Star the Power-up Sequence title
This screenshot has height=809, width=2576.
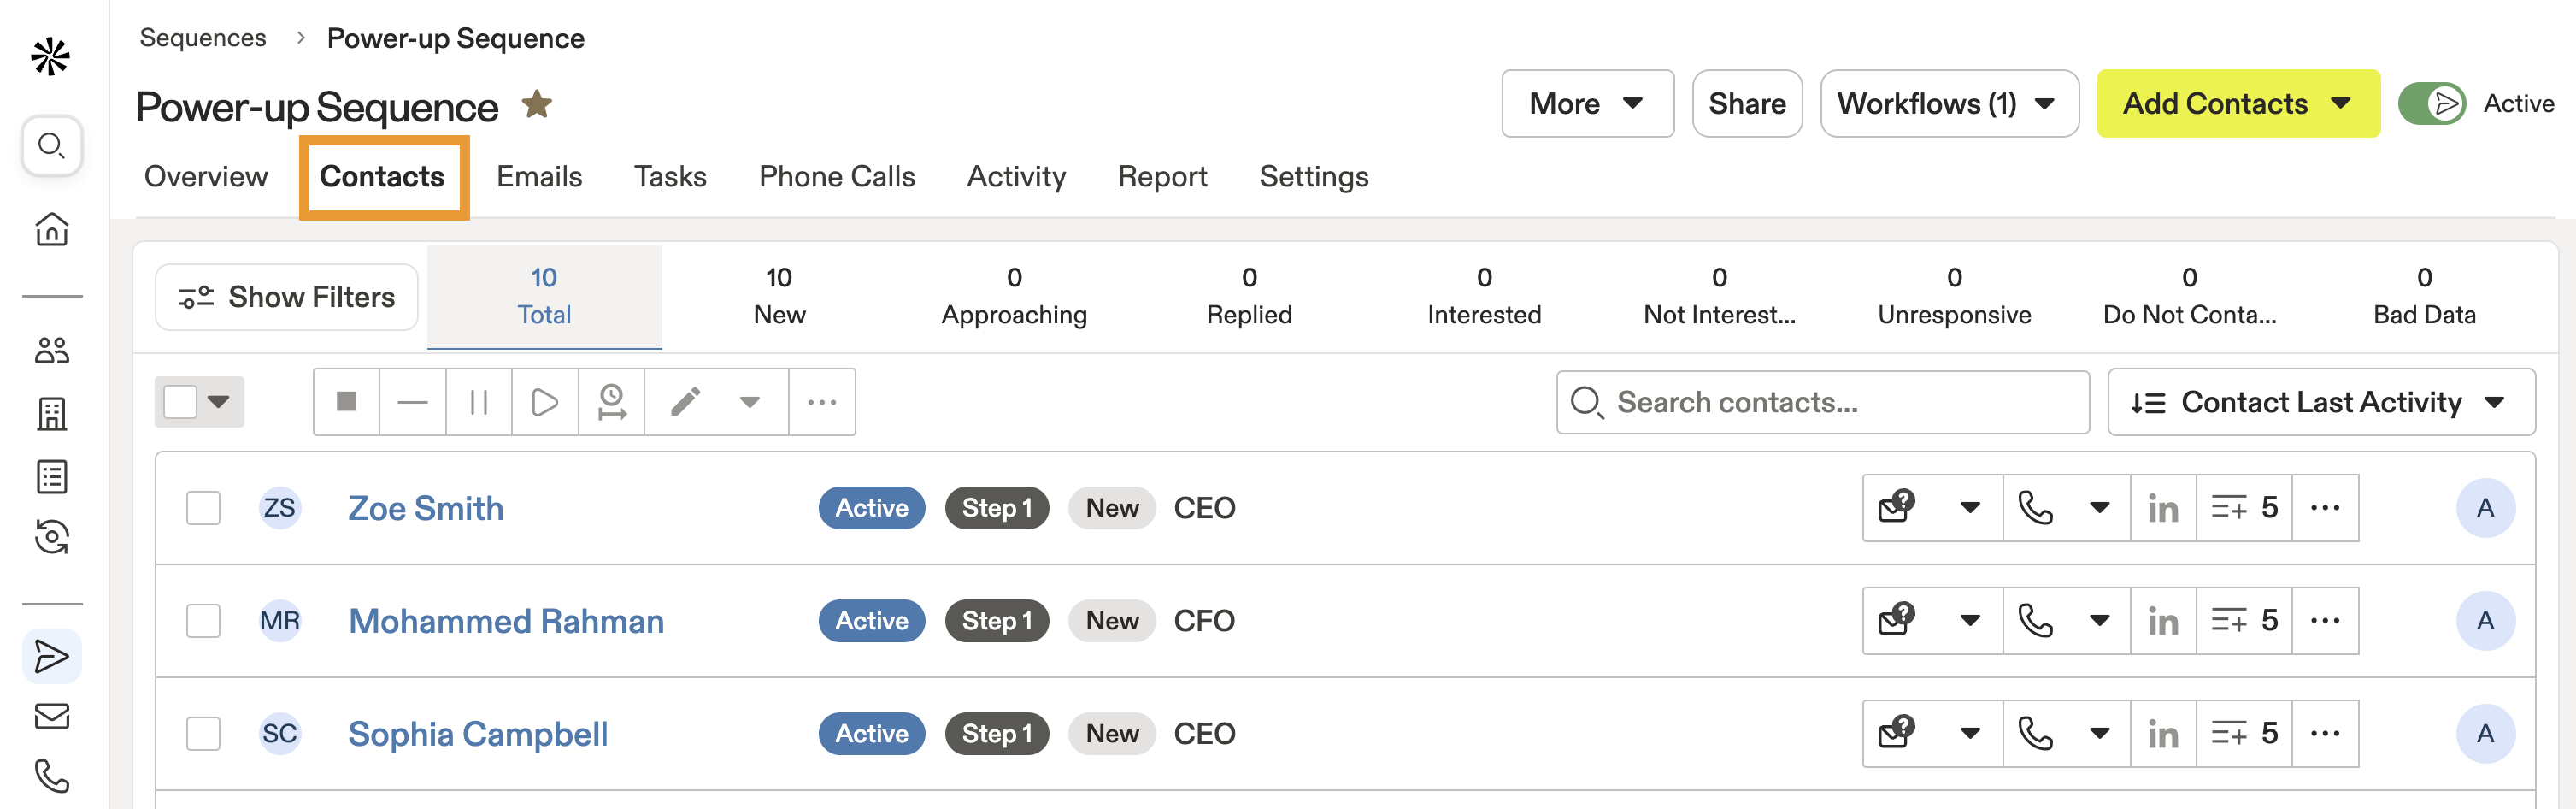tap(537, 104)
